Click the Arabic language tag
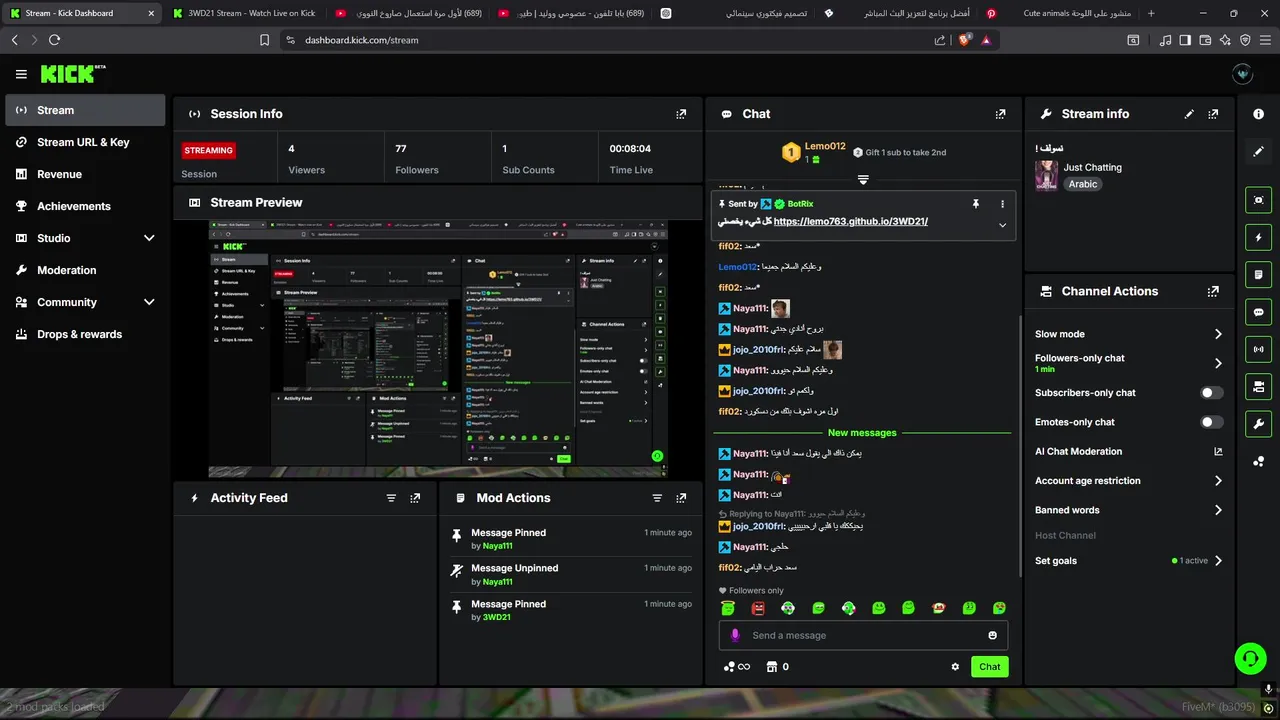The height and width of the screenshot is (720, 1280). click(1083, 184)
